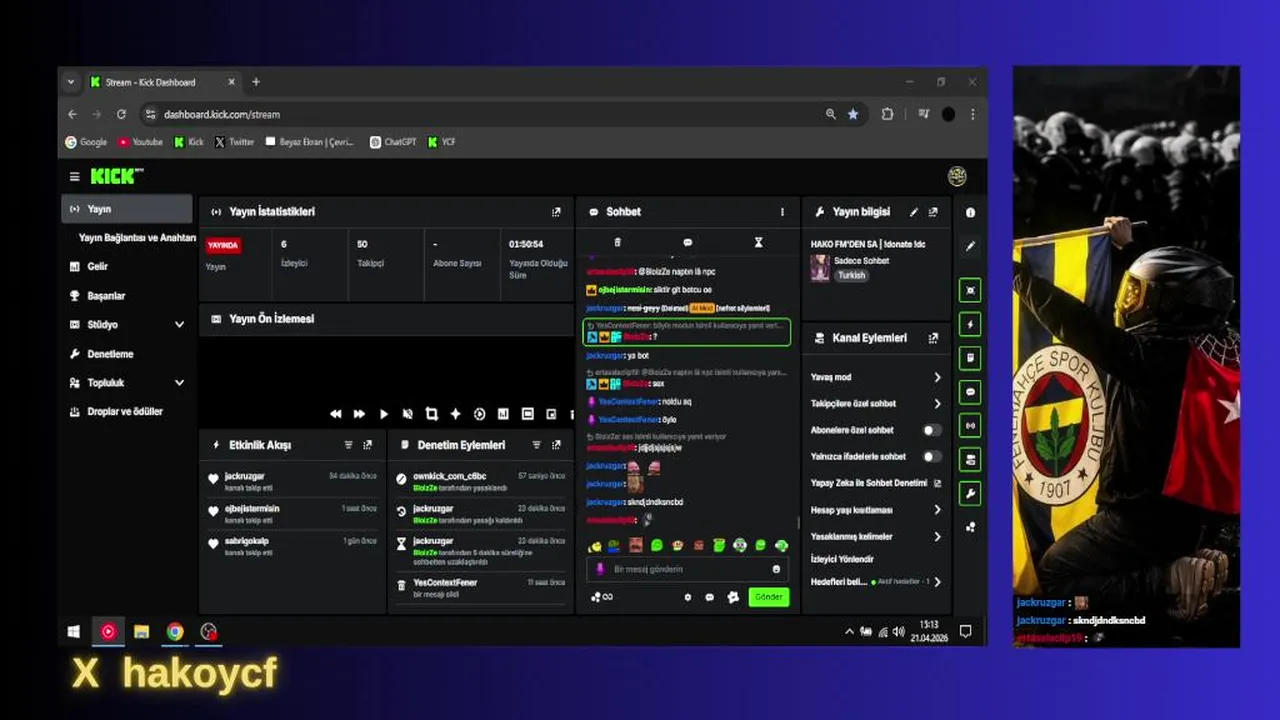Open the Kick hamburger menu

pyautogui.click(x=74, y=177)
